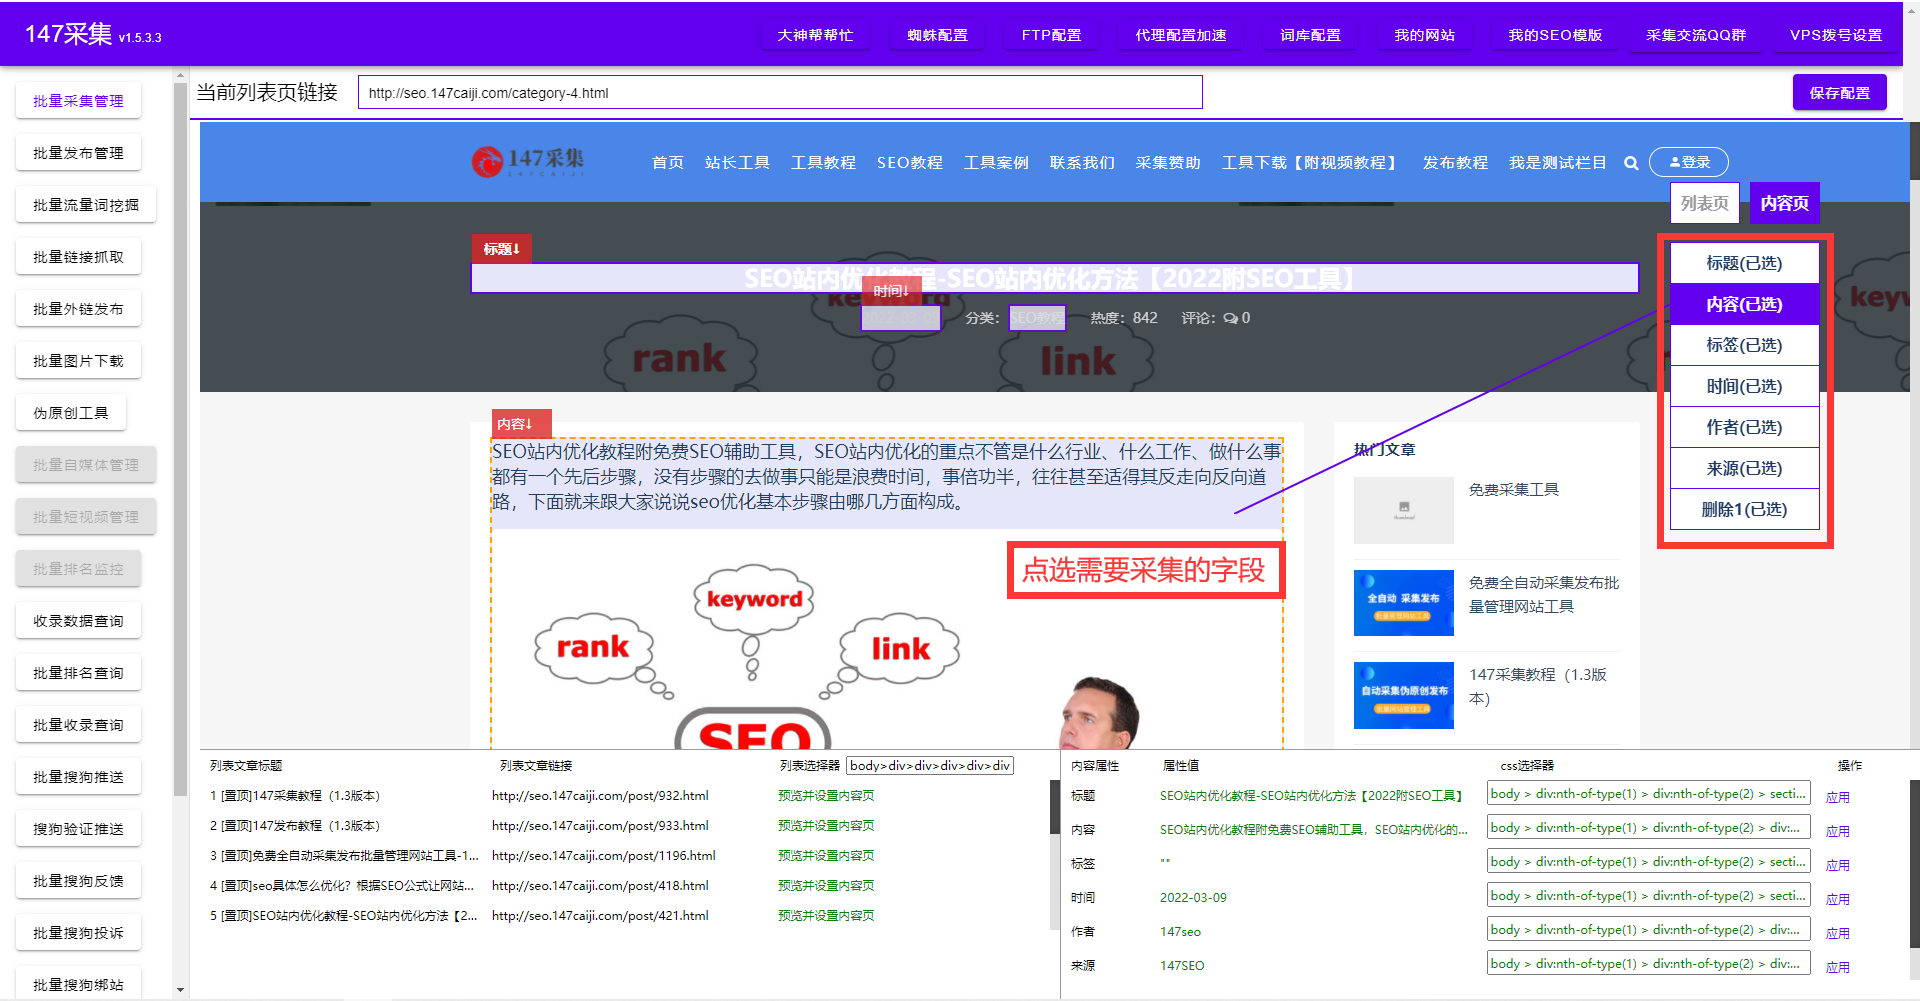Click the 147采集 site logo
Image resolution: width=1920 pixels, height=1001 pixels.
528,161
